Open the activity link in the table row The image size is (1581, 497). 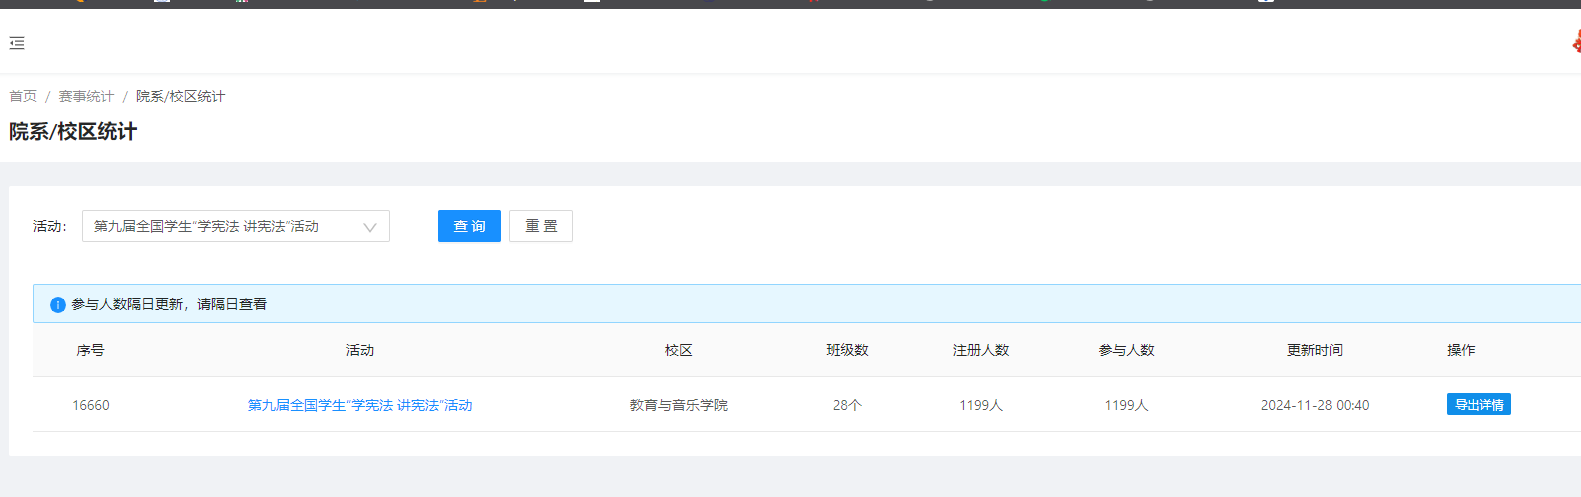360,405
